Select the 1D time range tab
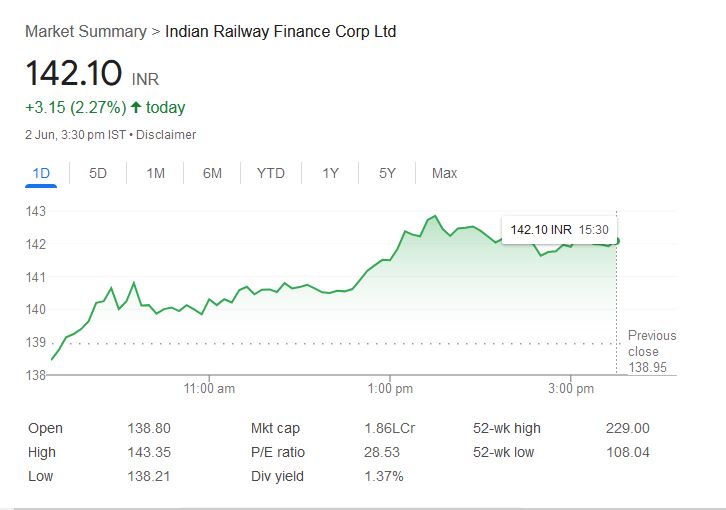 click(x=41, y=173)
